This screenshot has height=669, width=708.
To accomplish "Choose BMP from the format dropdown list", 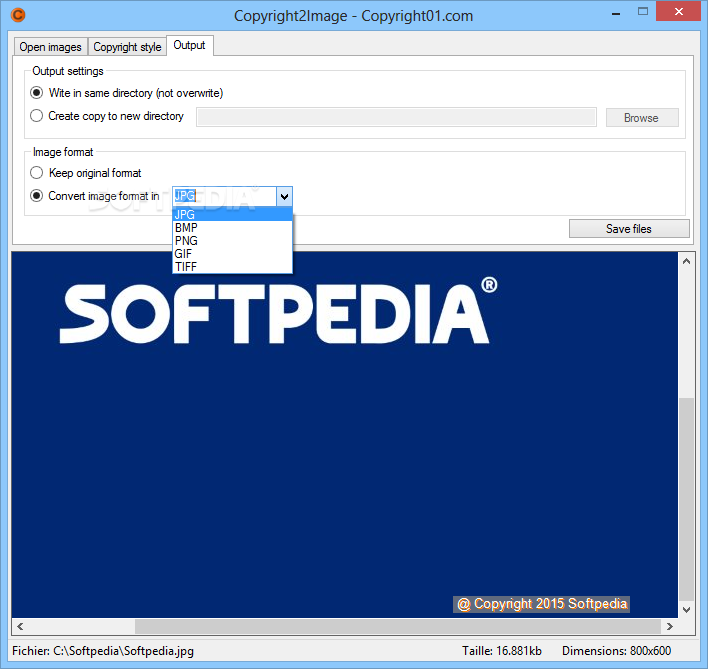I will 233,228.
